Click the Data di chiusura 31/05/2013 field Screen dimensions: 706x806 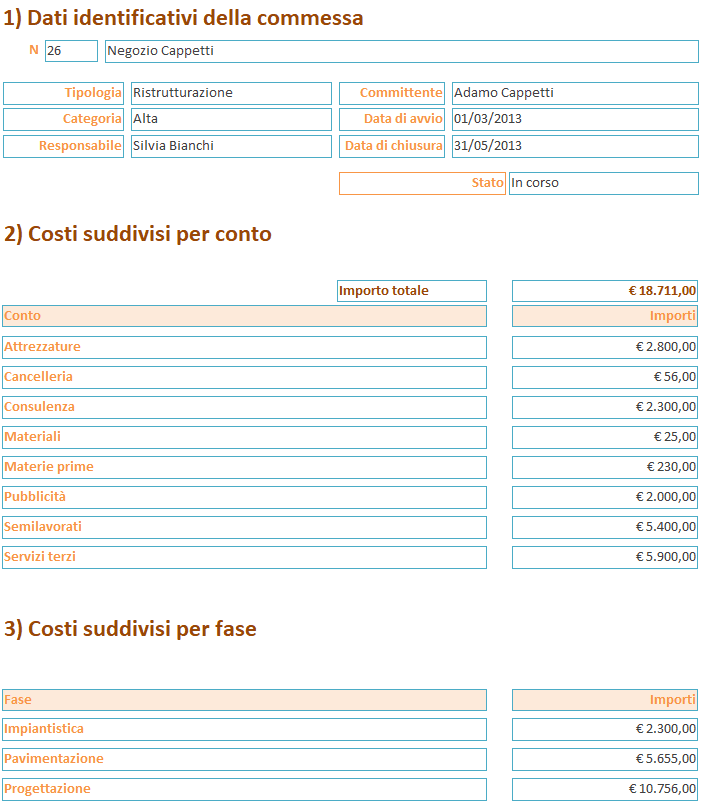click(x=575, y=146)
